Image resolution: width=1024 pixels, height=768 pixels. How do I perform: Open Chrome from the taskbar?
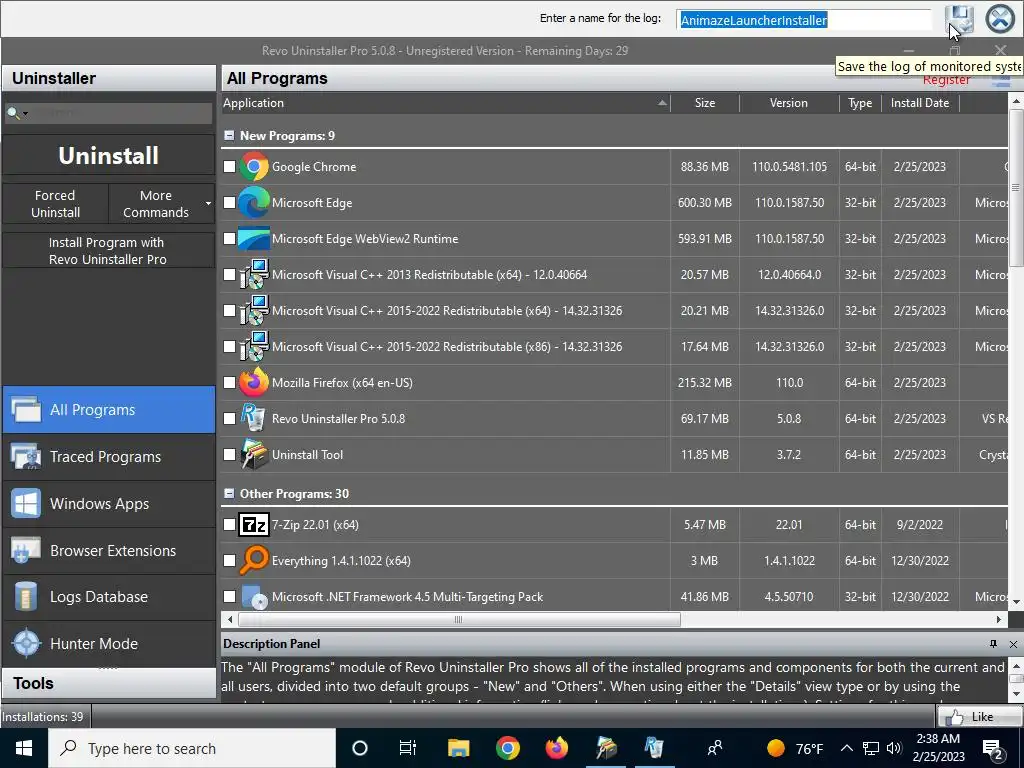tap(507, 748)
